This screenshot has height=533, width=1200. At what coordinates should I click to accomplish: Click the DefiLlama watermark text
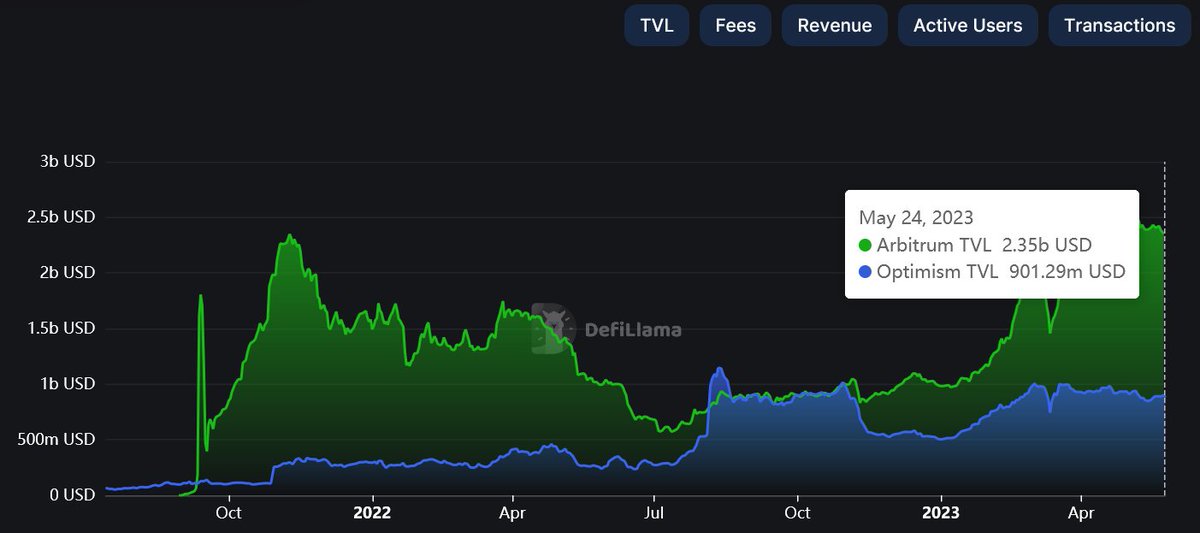tap(631, 329)
